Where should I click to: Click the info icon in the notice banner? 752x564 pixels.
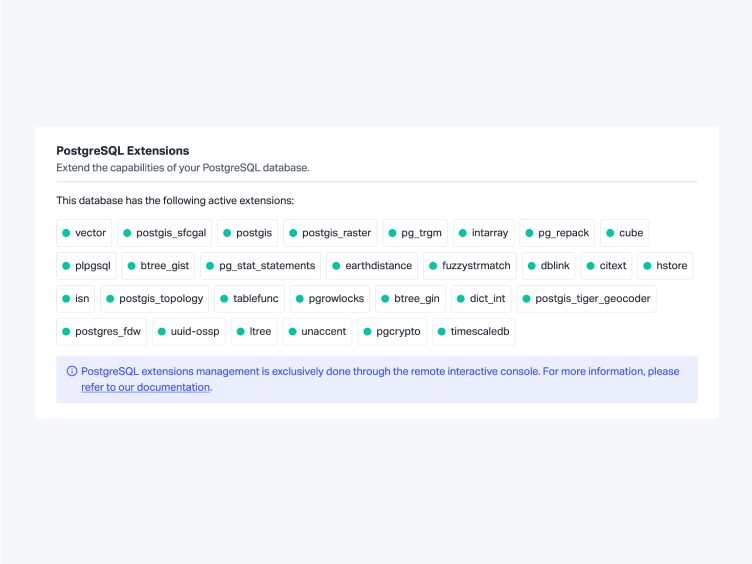[x=72, y=371]
